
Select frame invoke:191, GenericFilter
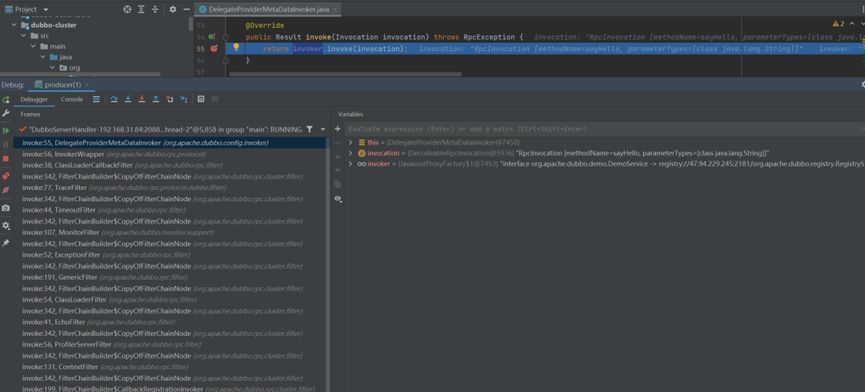pyautogui.click(x=169, y=277)
